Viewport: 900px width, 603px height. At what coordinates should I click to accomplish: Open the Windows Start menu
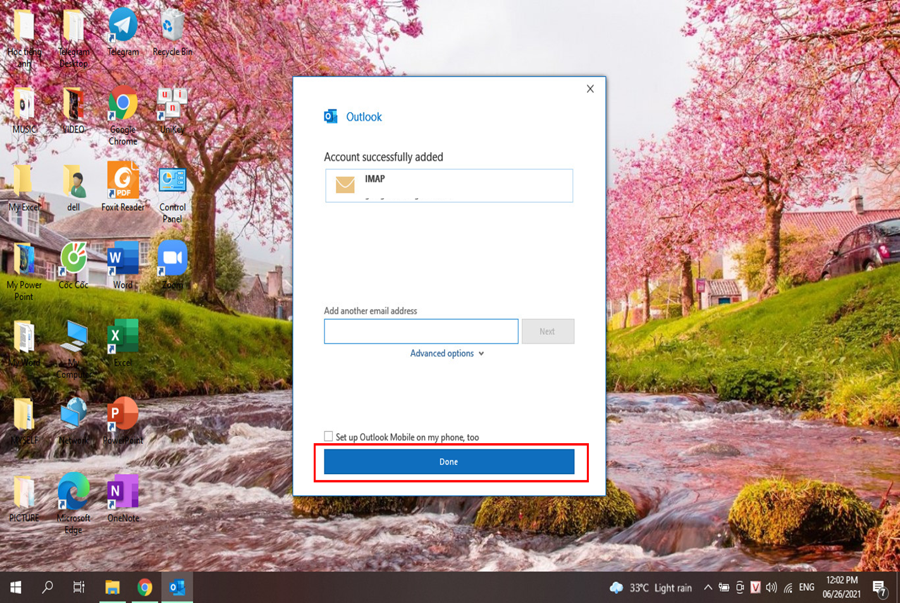tap(16, 587)
